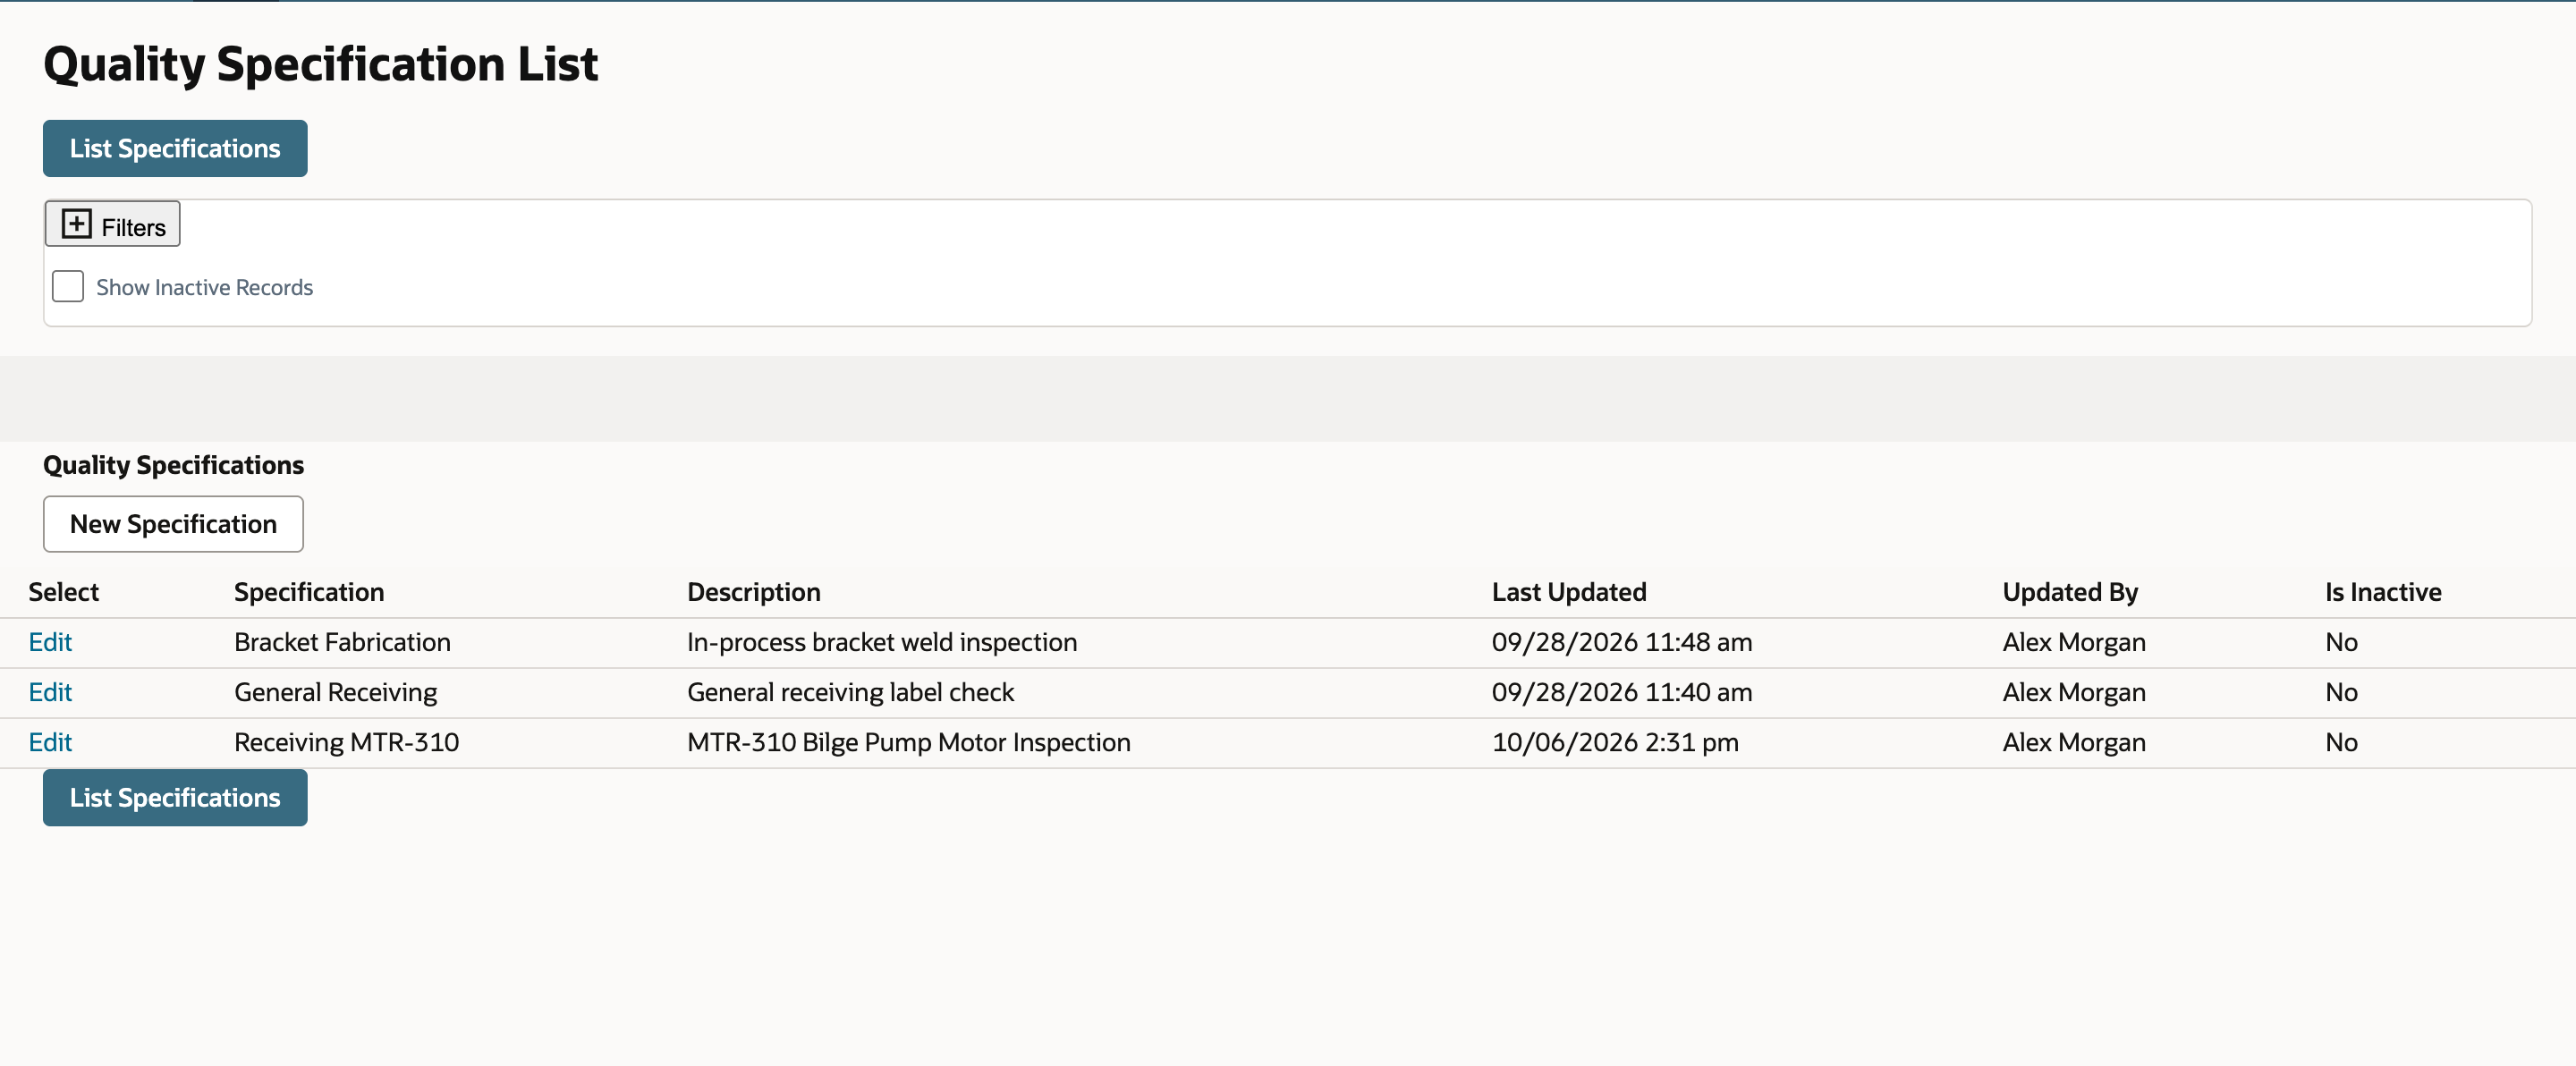Screen dimensions: 2576x1066
Task: Enable Show Inactive Records checkbox
Action: 68,287
